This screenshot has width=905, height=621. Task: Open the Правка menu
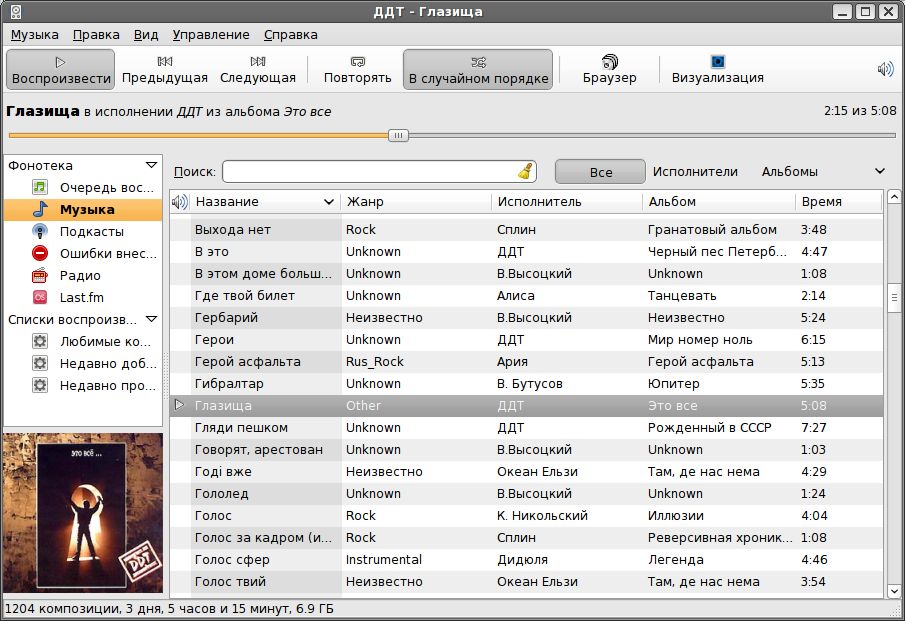[x=96, y=35]
